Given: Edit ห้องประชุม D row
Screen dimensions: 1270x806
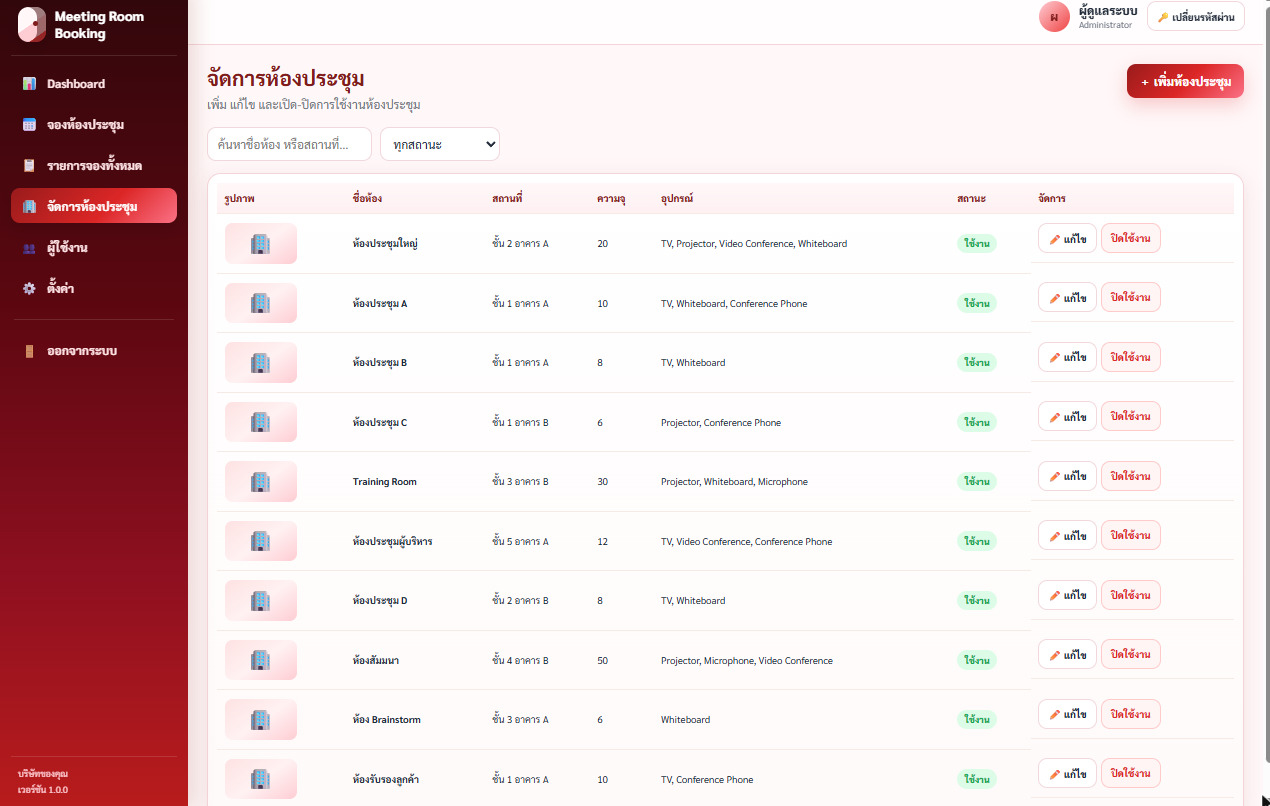Looking at the screenshot, I should coord(1067,595).
